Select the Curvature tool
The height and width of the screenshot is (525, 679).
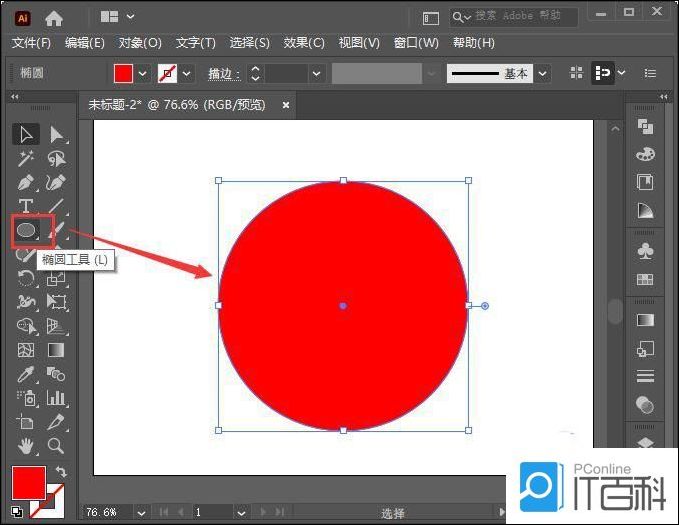pos(56,182)
